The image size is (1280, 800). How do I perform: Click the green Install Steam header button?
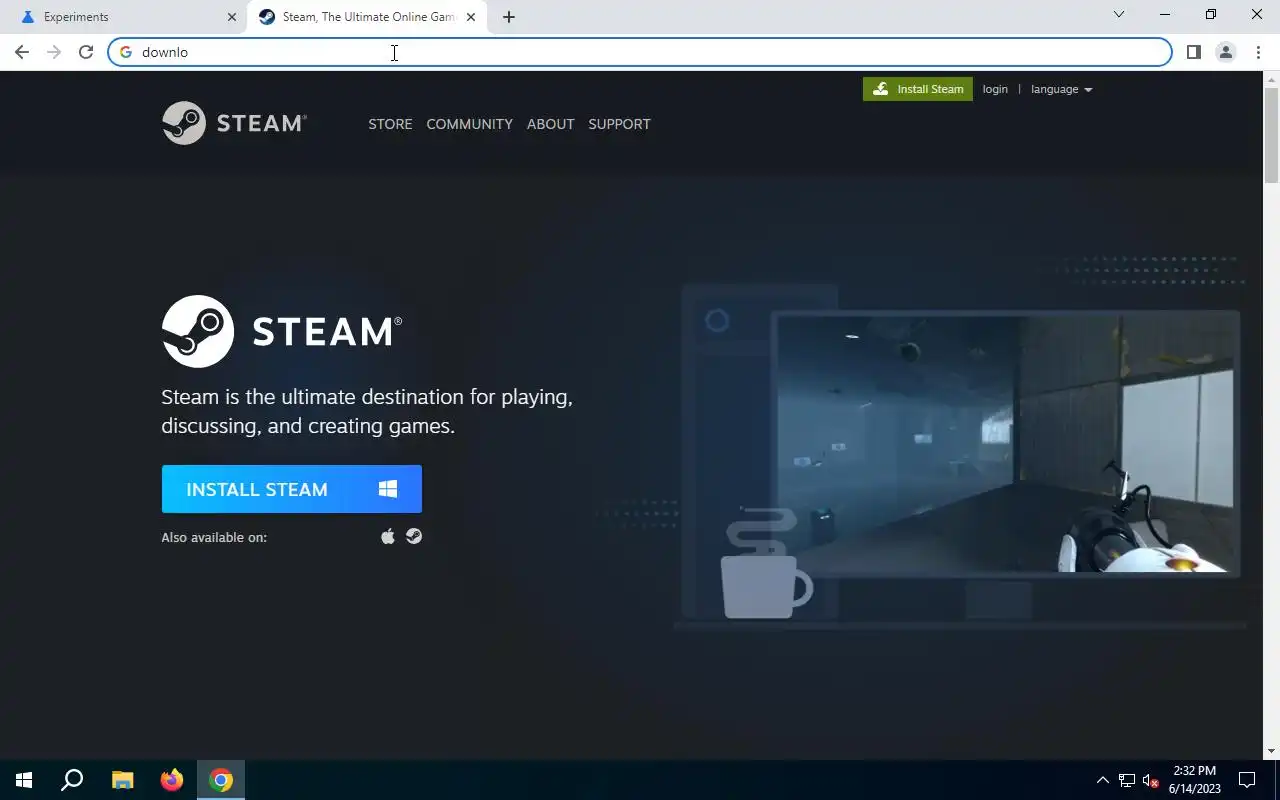click(918, 89)
